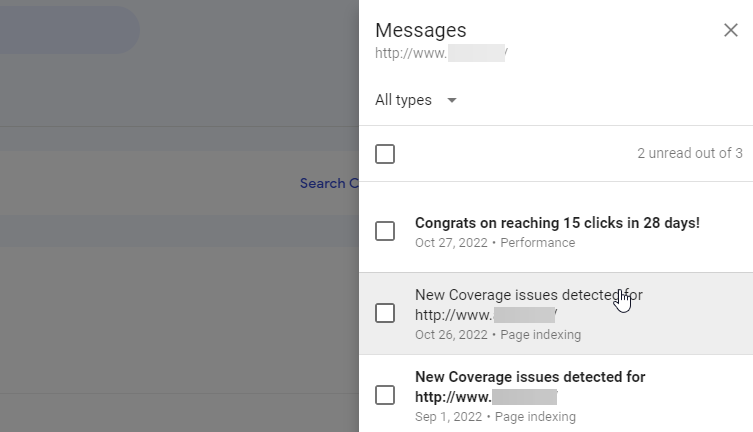753x432 pixels.
Task: Click the dimmed Search C link
Action: click(x=329, y=183)
